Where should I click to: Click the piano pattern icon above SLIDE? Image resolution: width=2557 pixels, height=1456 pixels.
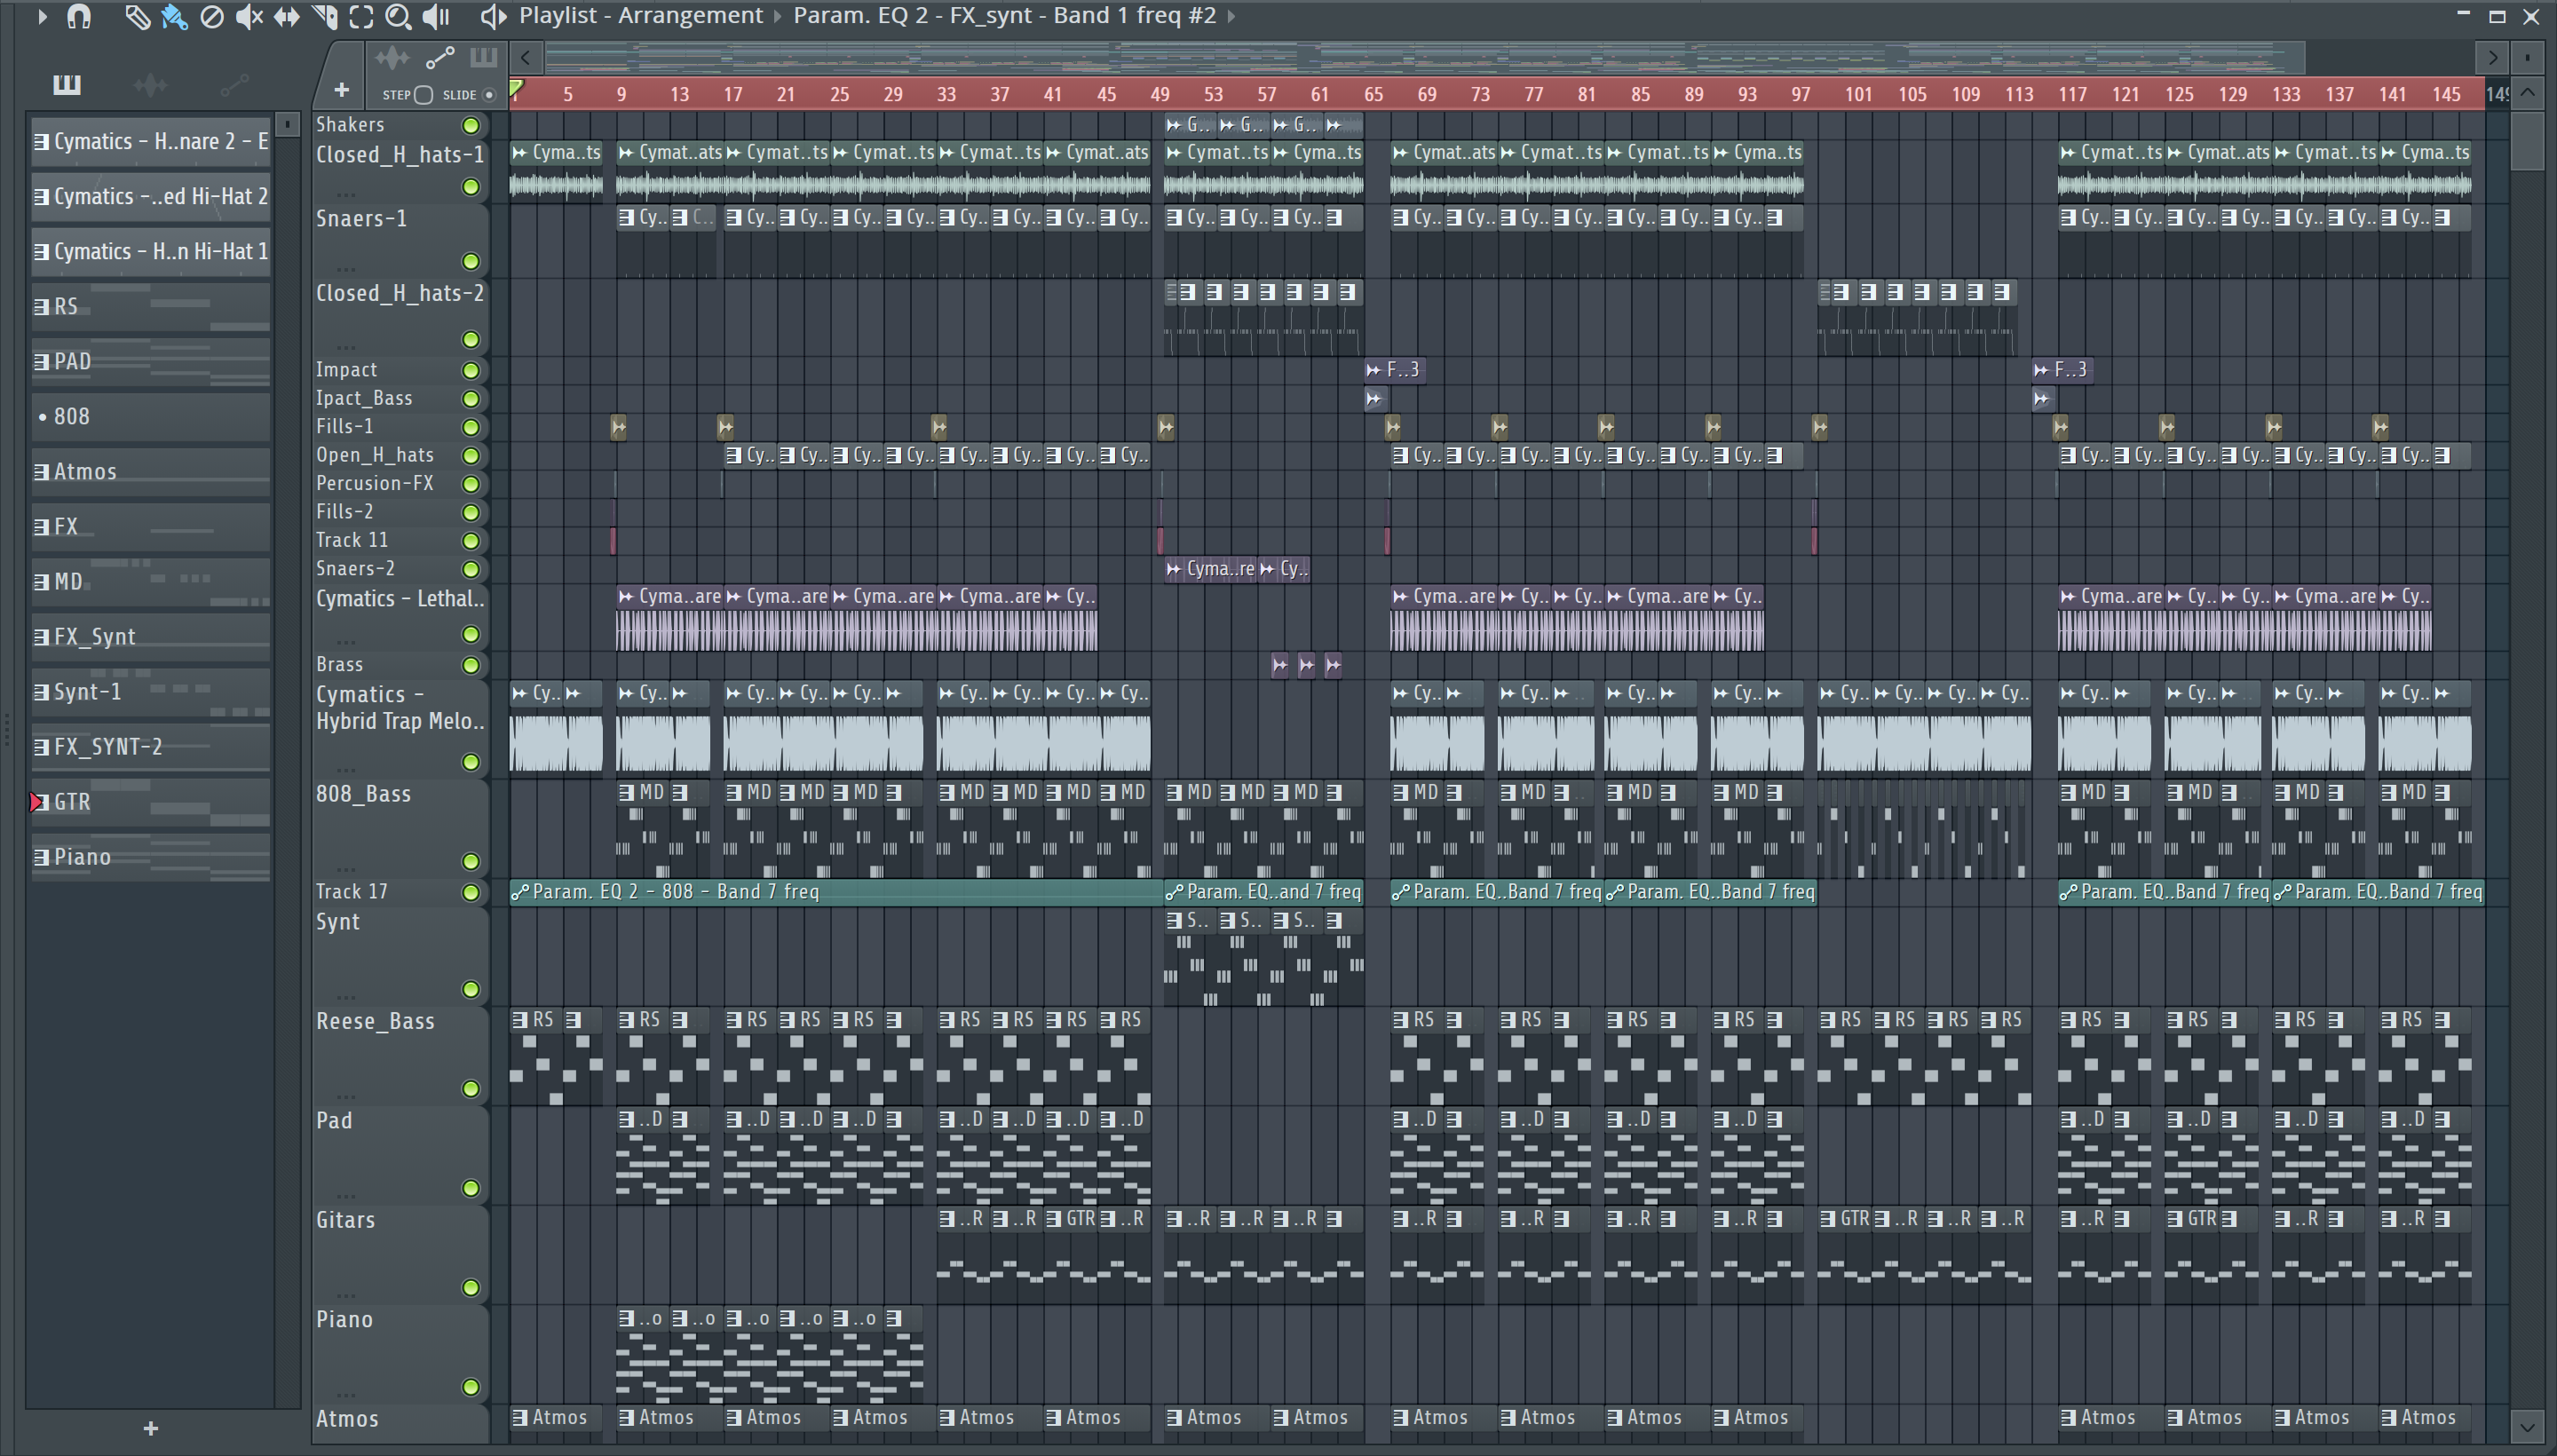pos(484,58)
